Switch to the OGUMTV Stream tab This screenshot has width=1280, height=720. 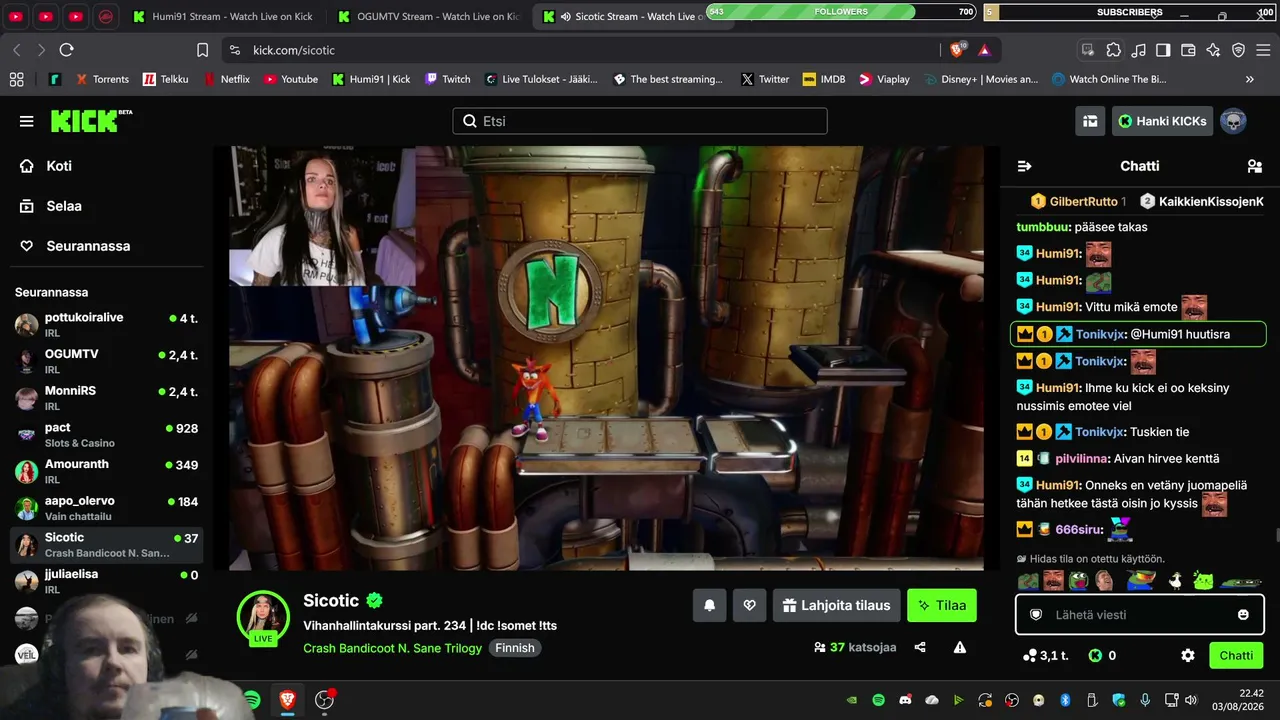coord(428,17)
